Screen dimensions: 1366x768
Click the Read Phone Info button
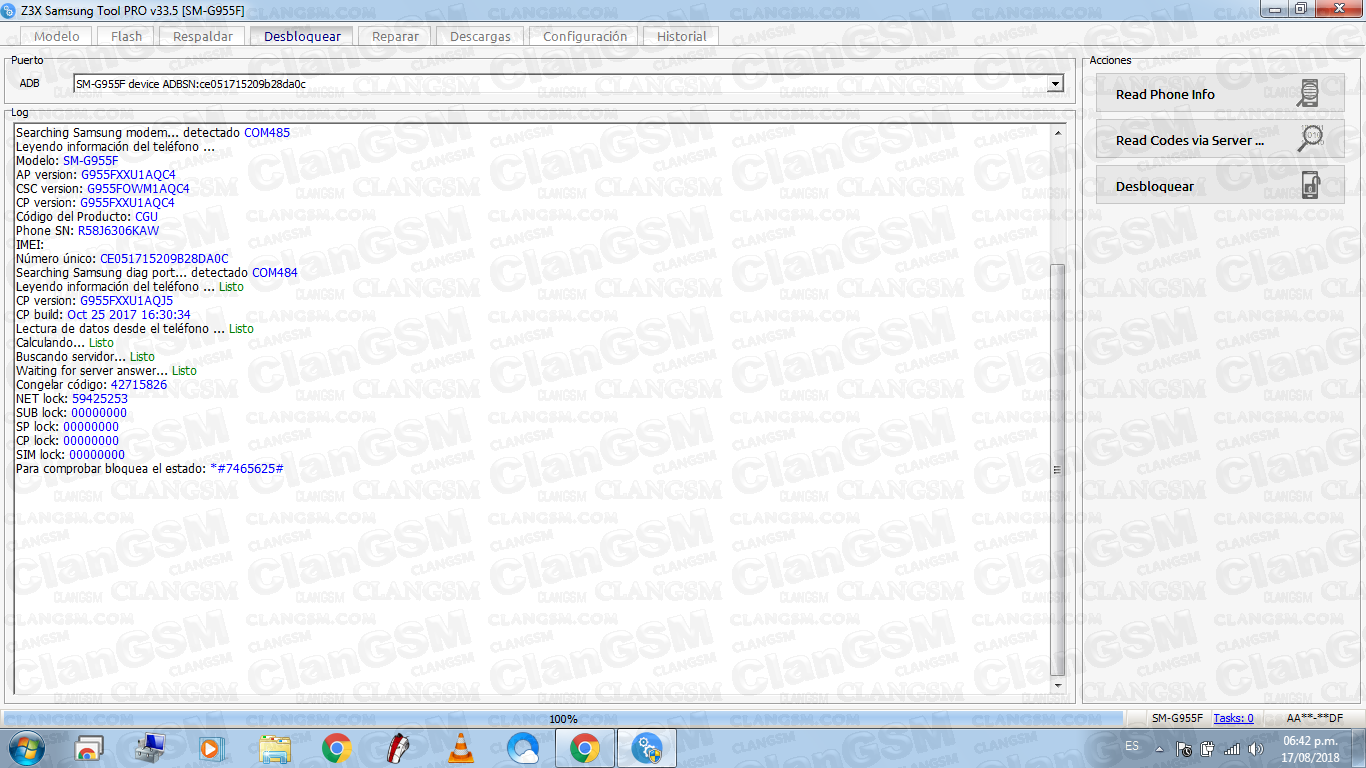[1220, 94]
